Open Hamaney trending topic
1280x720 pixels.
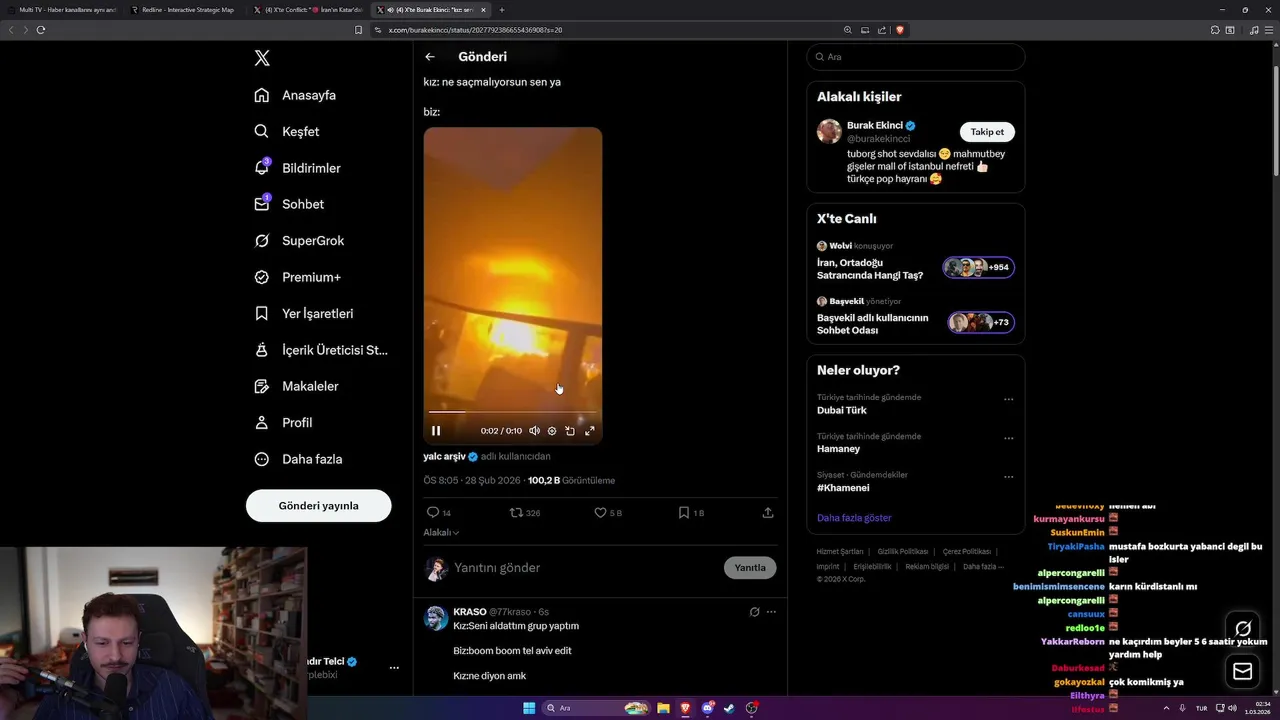[838, 449]
